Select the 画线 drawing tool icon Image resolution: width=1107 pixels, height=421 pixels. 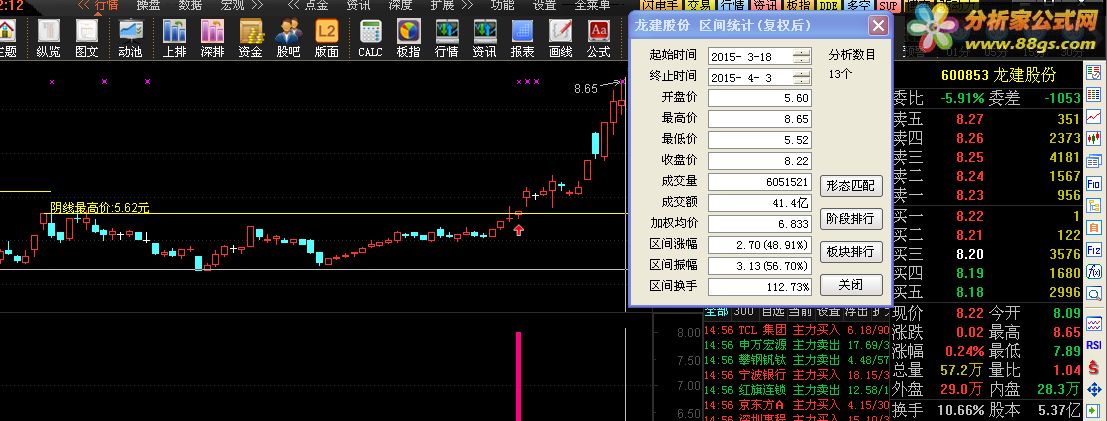[561, 38]
